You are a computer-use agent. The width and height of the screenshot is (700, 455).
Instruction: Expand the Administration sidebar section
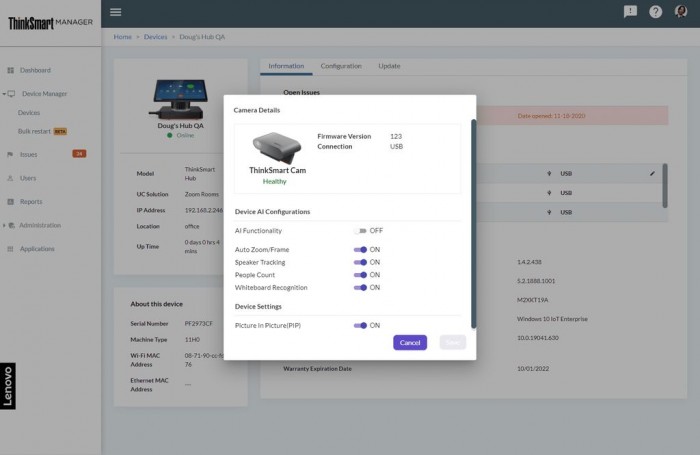[x=5, y=225]
